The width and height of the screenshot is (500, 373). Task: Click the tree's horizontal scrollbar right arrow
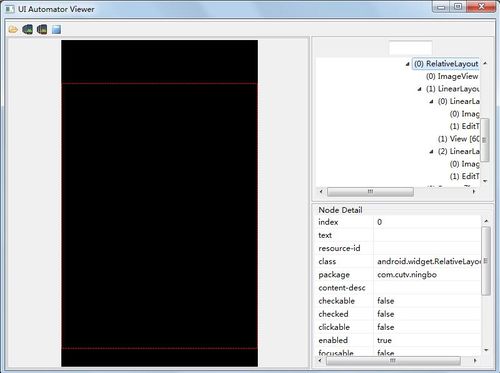474,191
